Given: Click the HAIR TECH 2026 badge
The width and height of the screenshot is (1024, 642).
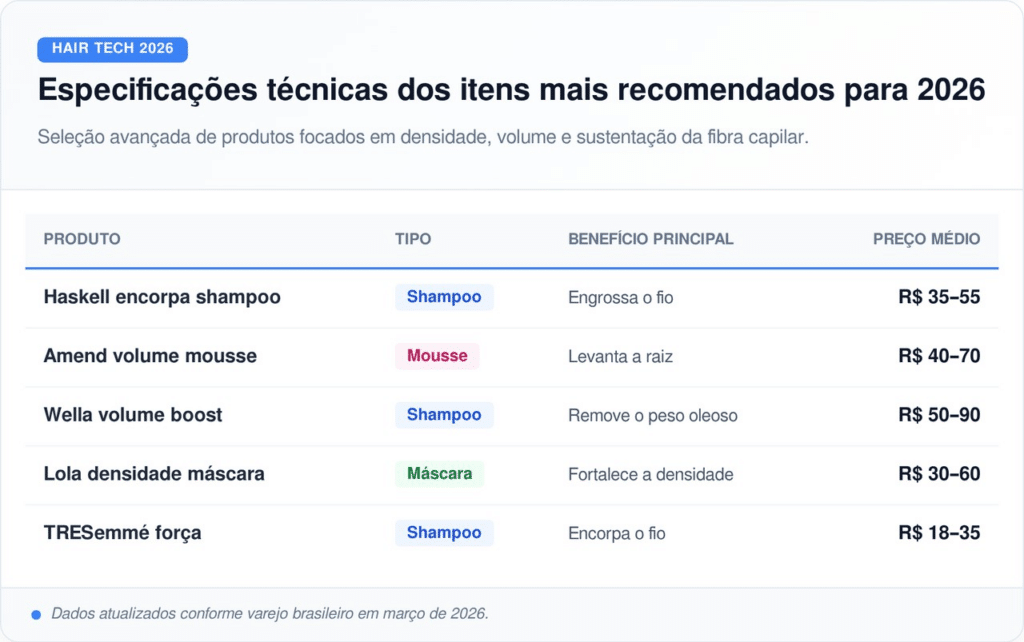Looking at the screenshot, I should pos(112,49).
